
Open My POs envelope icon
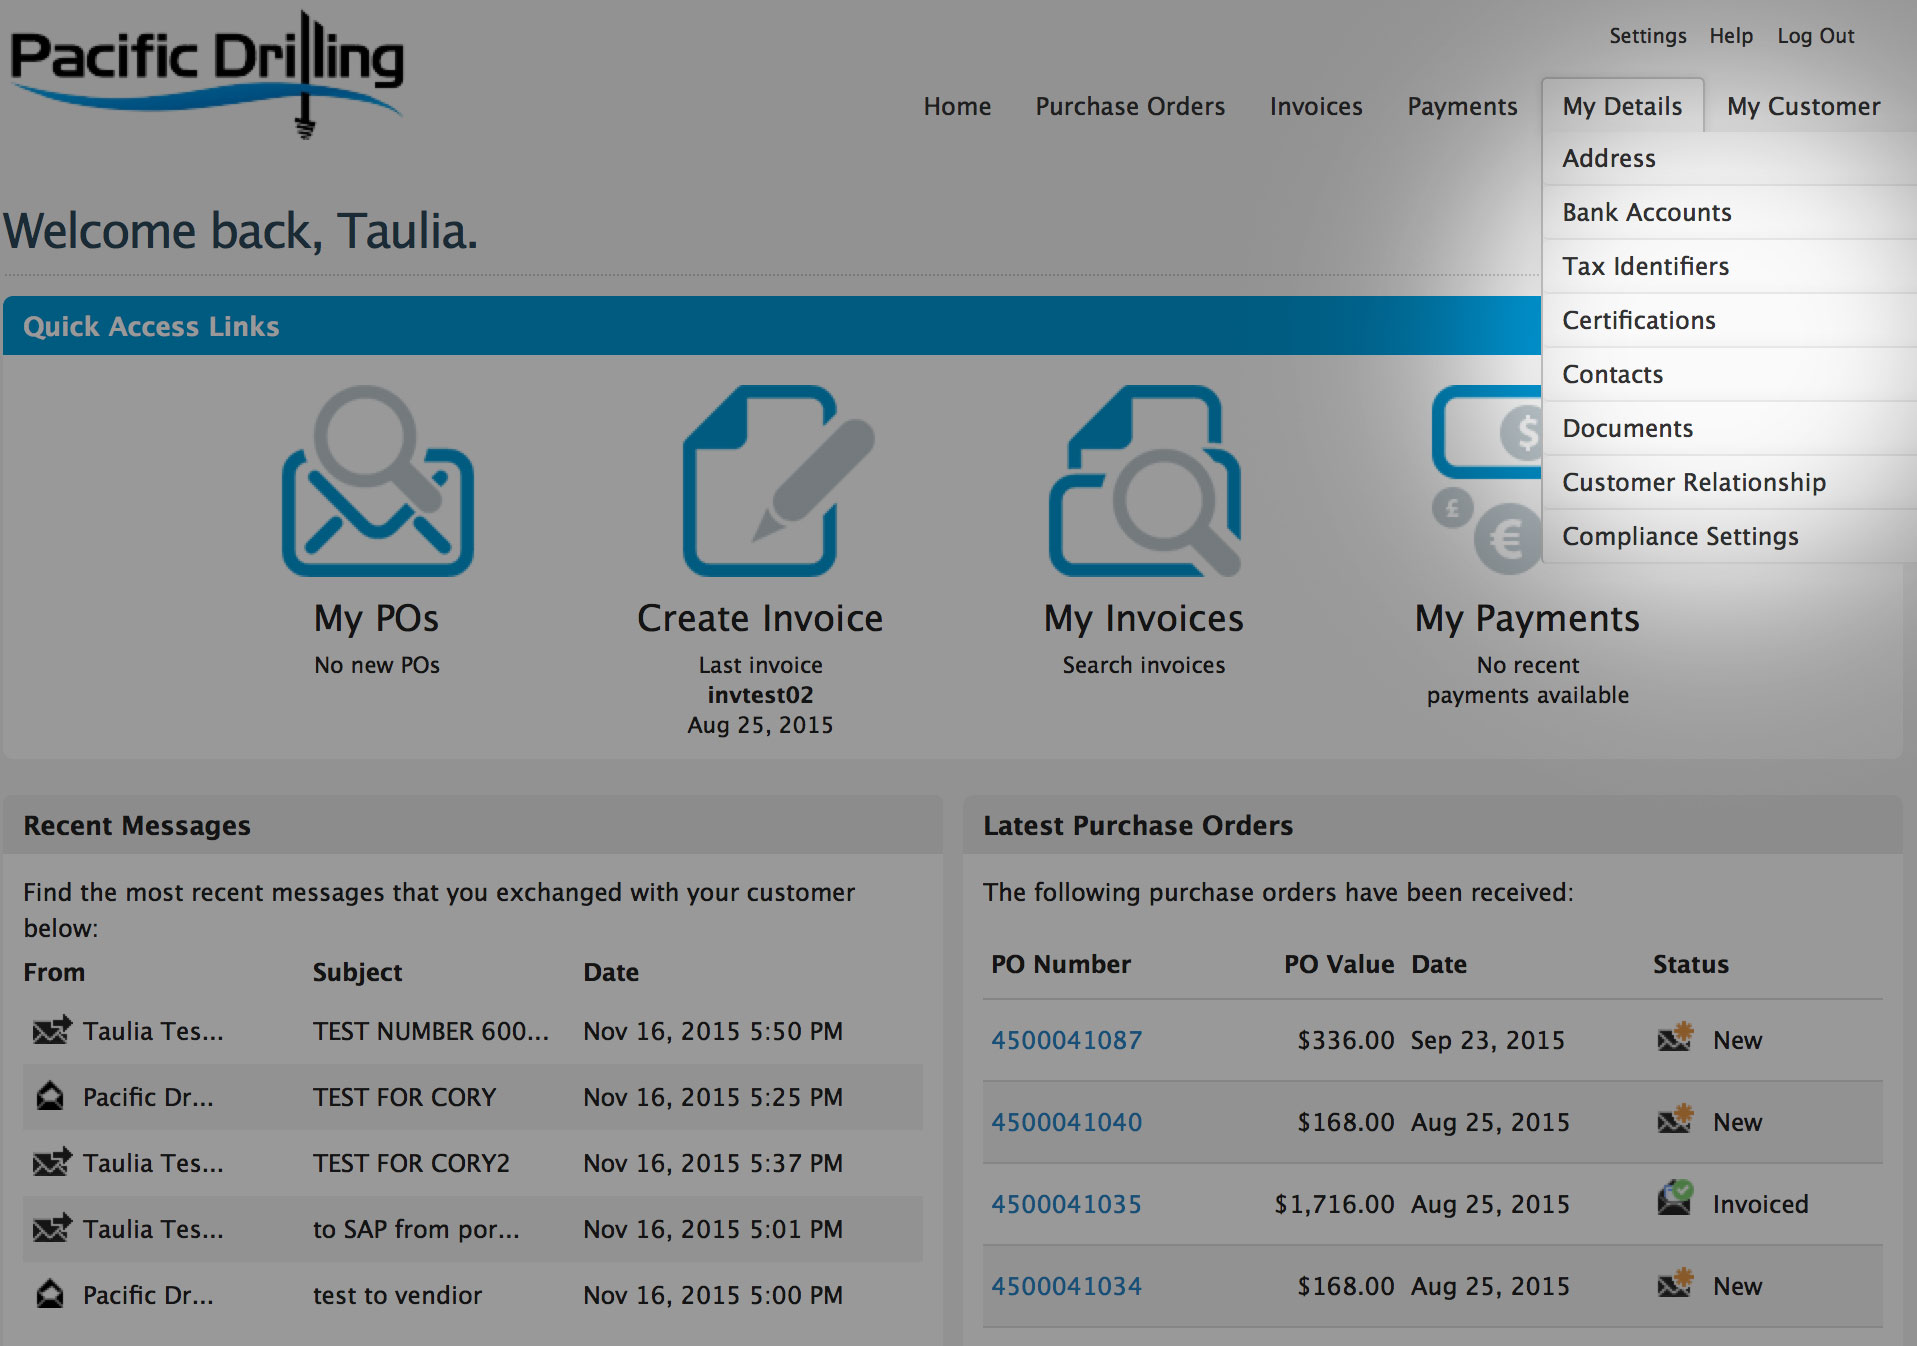click(x=377, y=480)
